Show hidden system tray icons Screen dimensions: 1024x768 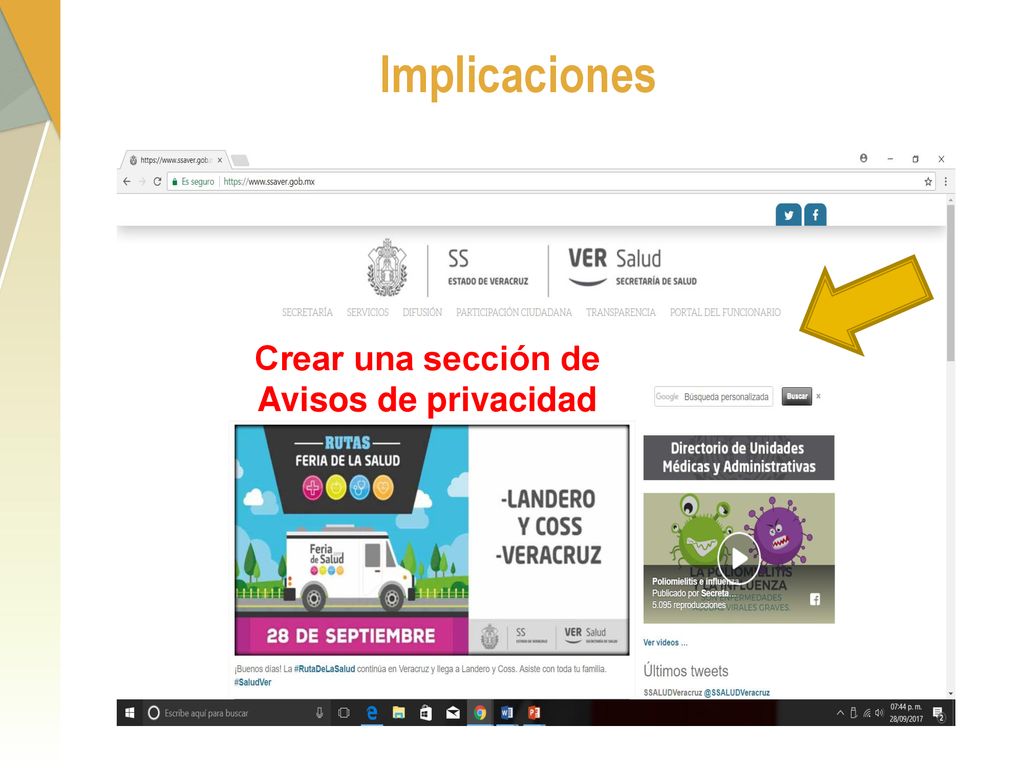[840, 712]
